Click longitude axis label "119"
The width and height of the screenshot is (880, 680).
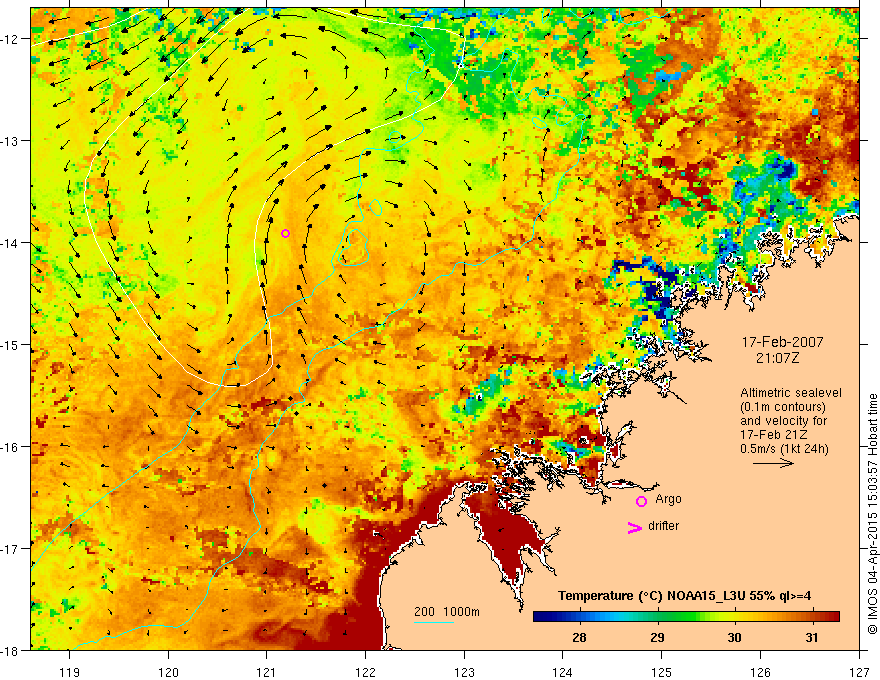pos(70,672)
